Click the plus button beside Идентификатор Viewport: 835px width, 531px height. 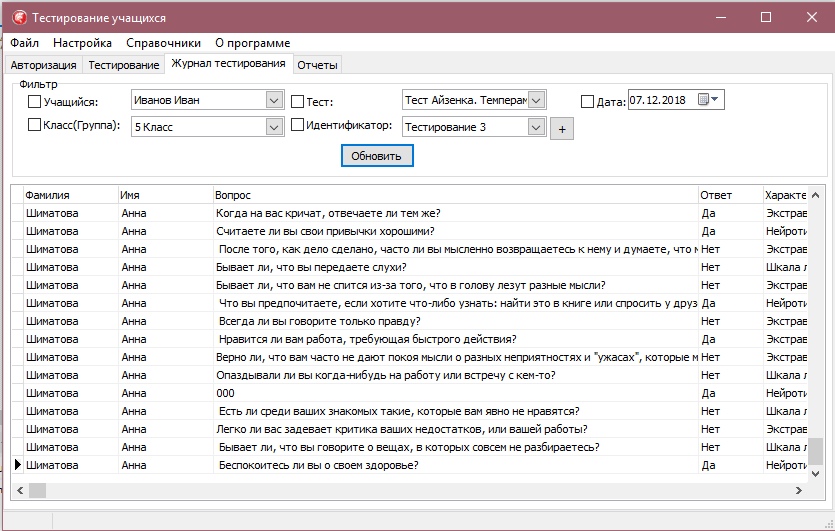[561, 129]
